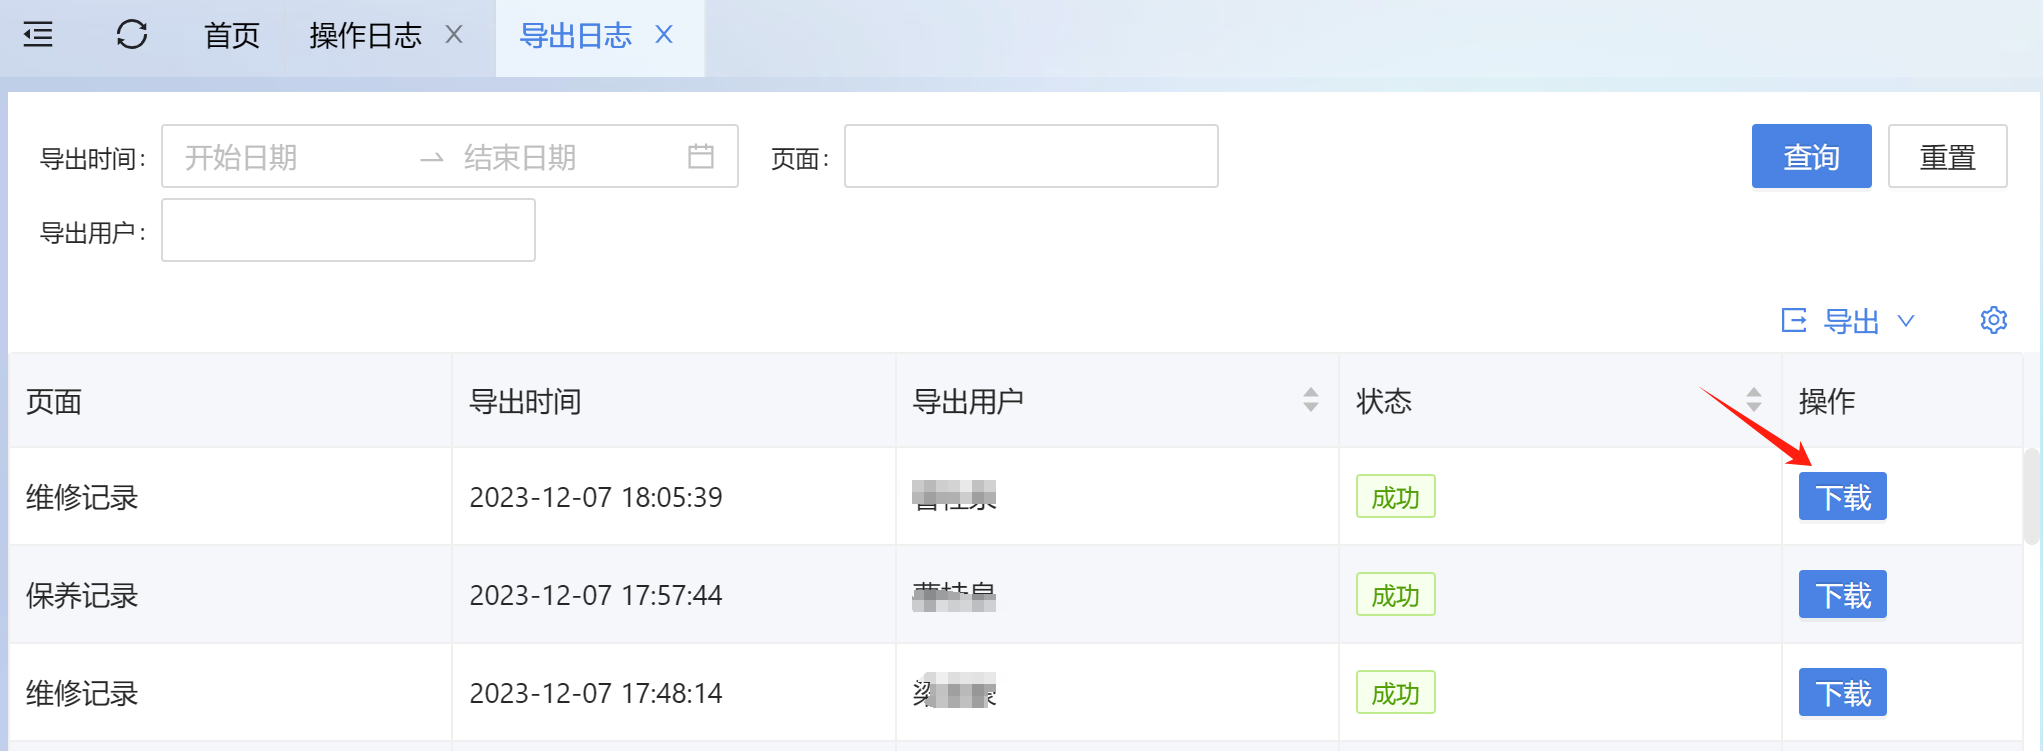Close the 操作日志 tab

point(454,35)
